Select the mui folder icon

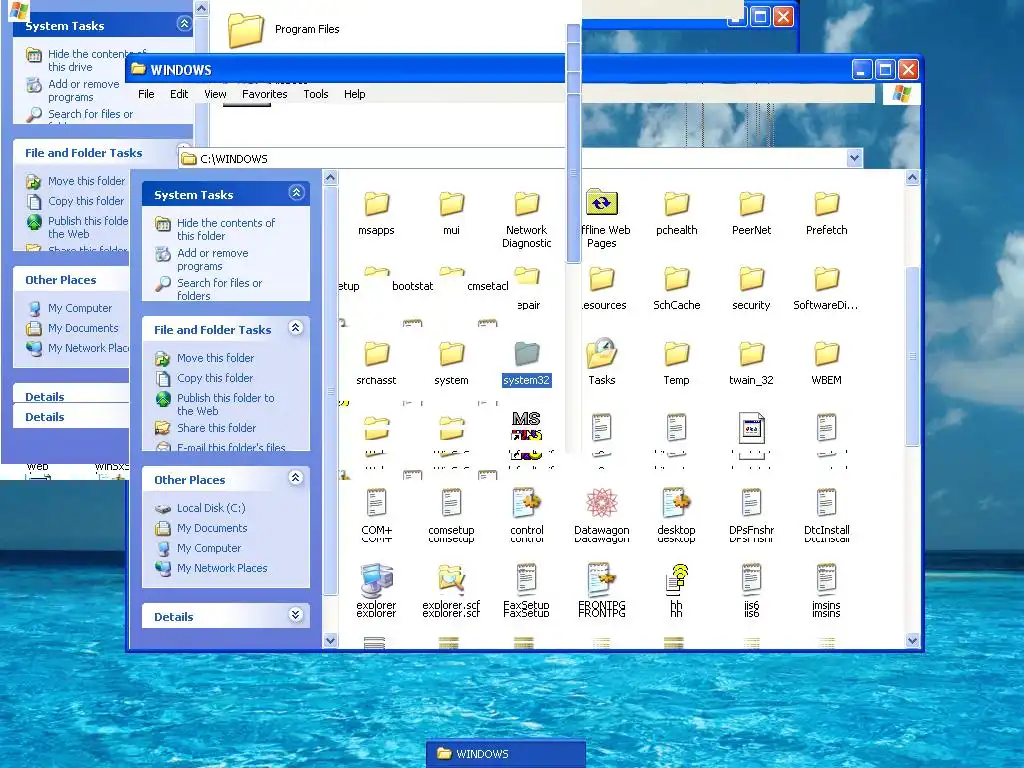click(451, 204)
